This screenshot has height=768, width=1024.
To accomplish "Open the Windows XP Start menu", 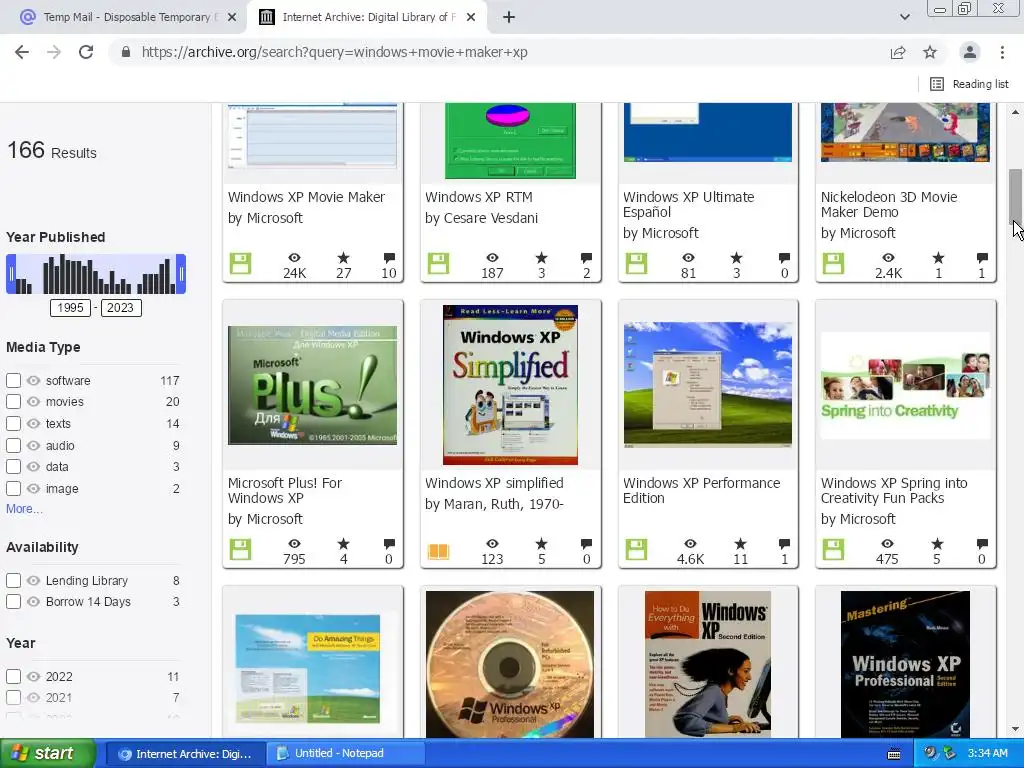I will coord(48,754).
